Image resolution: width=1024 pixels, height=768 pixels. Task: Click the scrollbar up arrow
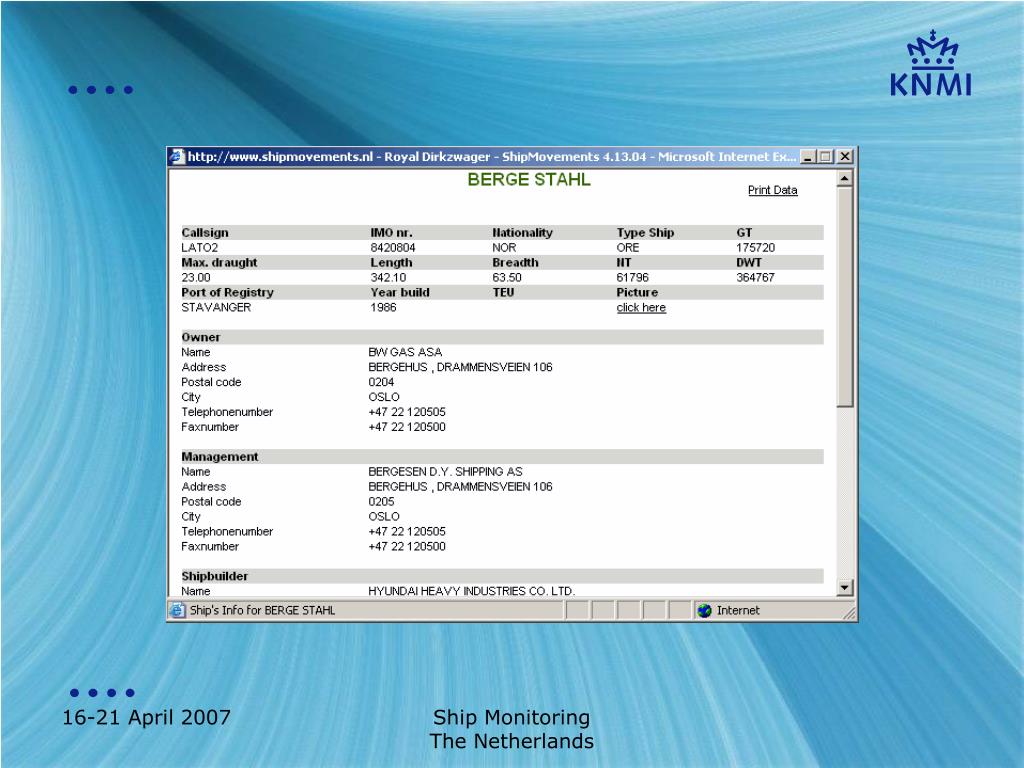pyautogui.click(x=844, y=178)
